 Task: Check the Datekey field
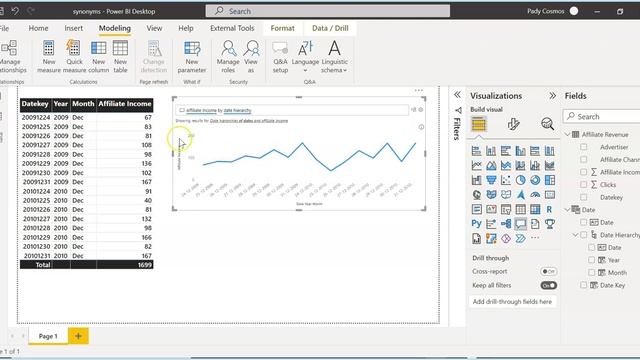pyautogui.click(x=584, y=197)
